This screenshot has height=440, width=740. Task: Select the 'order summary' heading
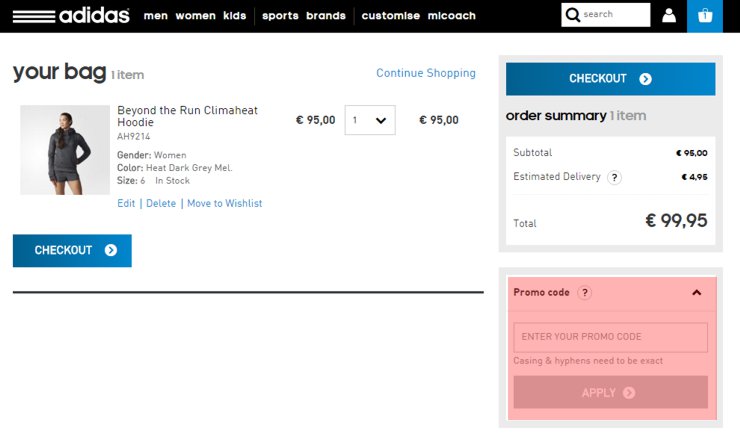point(556,116)
